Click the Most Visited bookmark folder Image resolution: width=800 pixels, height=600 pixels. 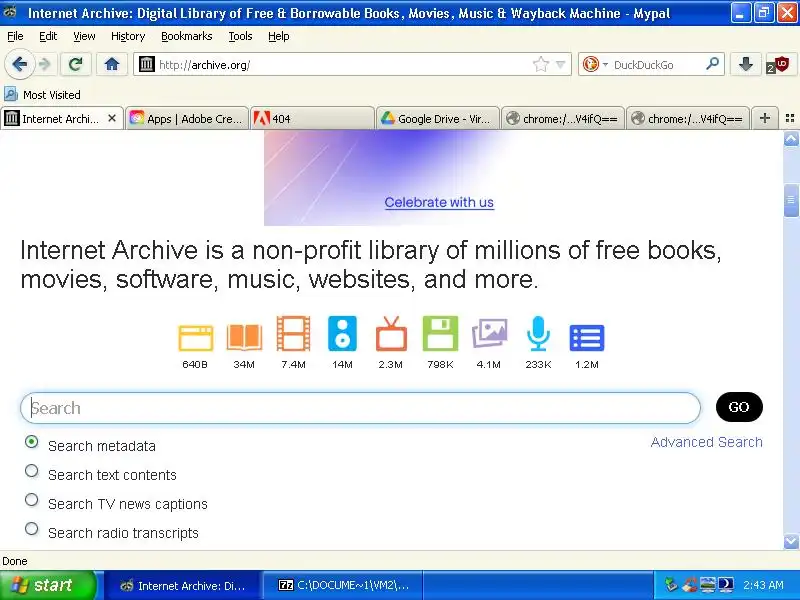(x=42, y=94)
